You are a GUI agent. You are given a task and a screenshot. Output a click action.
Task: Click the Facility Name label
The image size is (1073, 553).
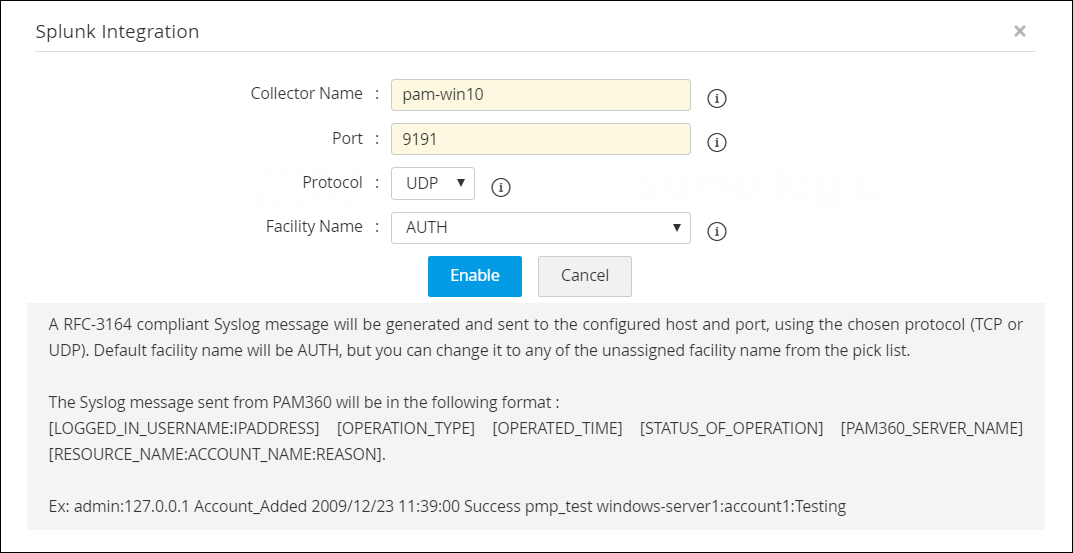(314, 227)
